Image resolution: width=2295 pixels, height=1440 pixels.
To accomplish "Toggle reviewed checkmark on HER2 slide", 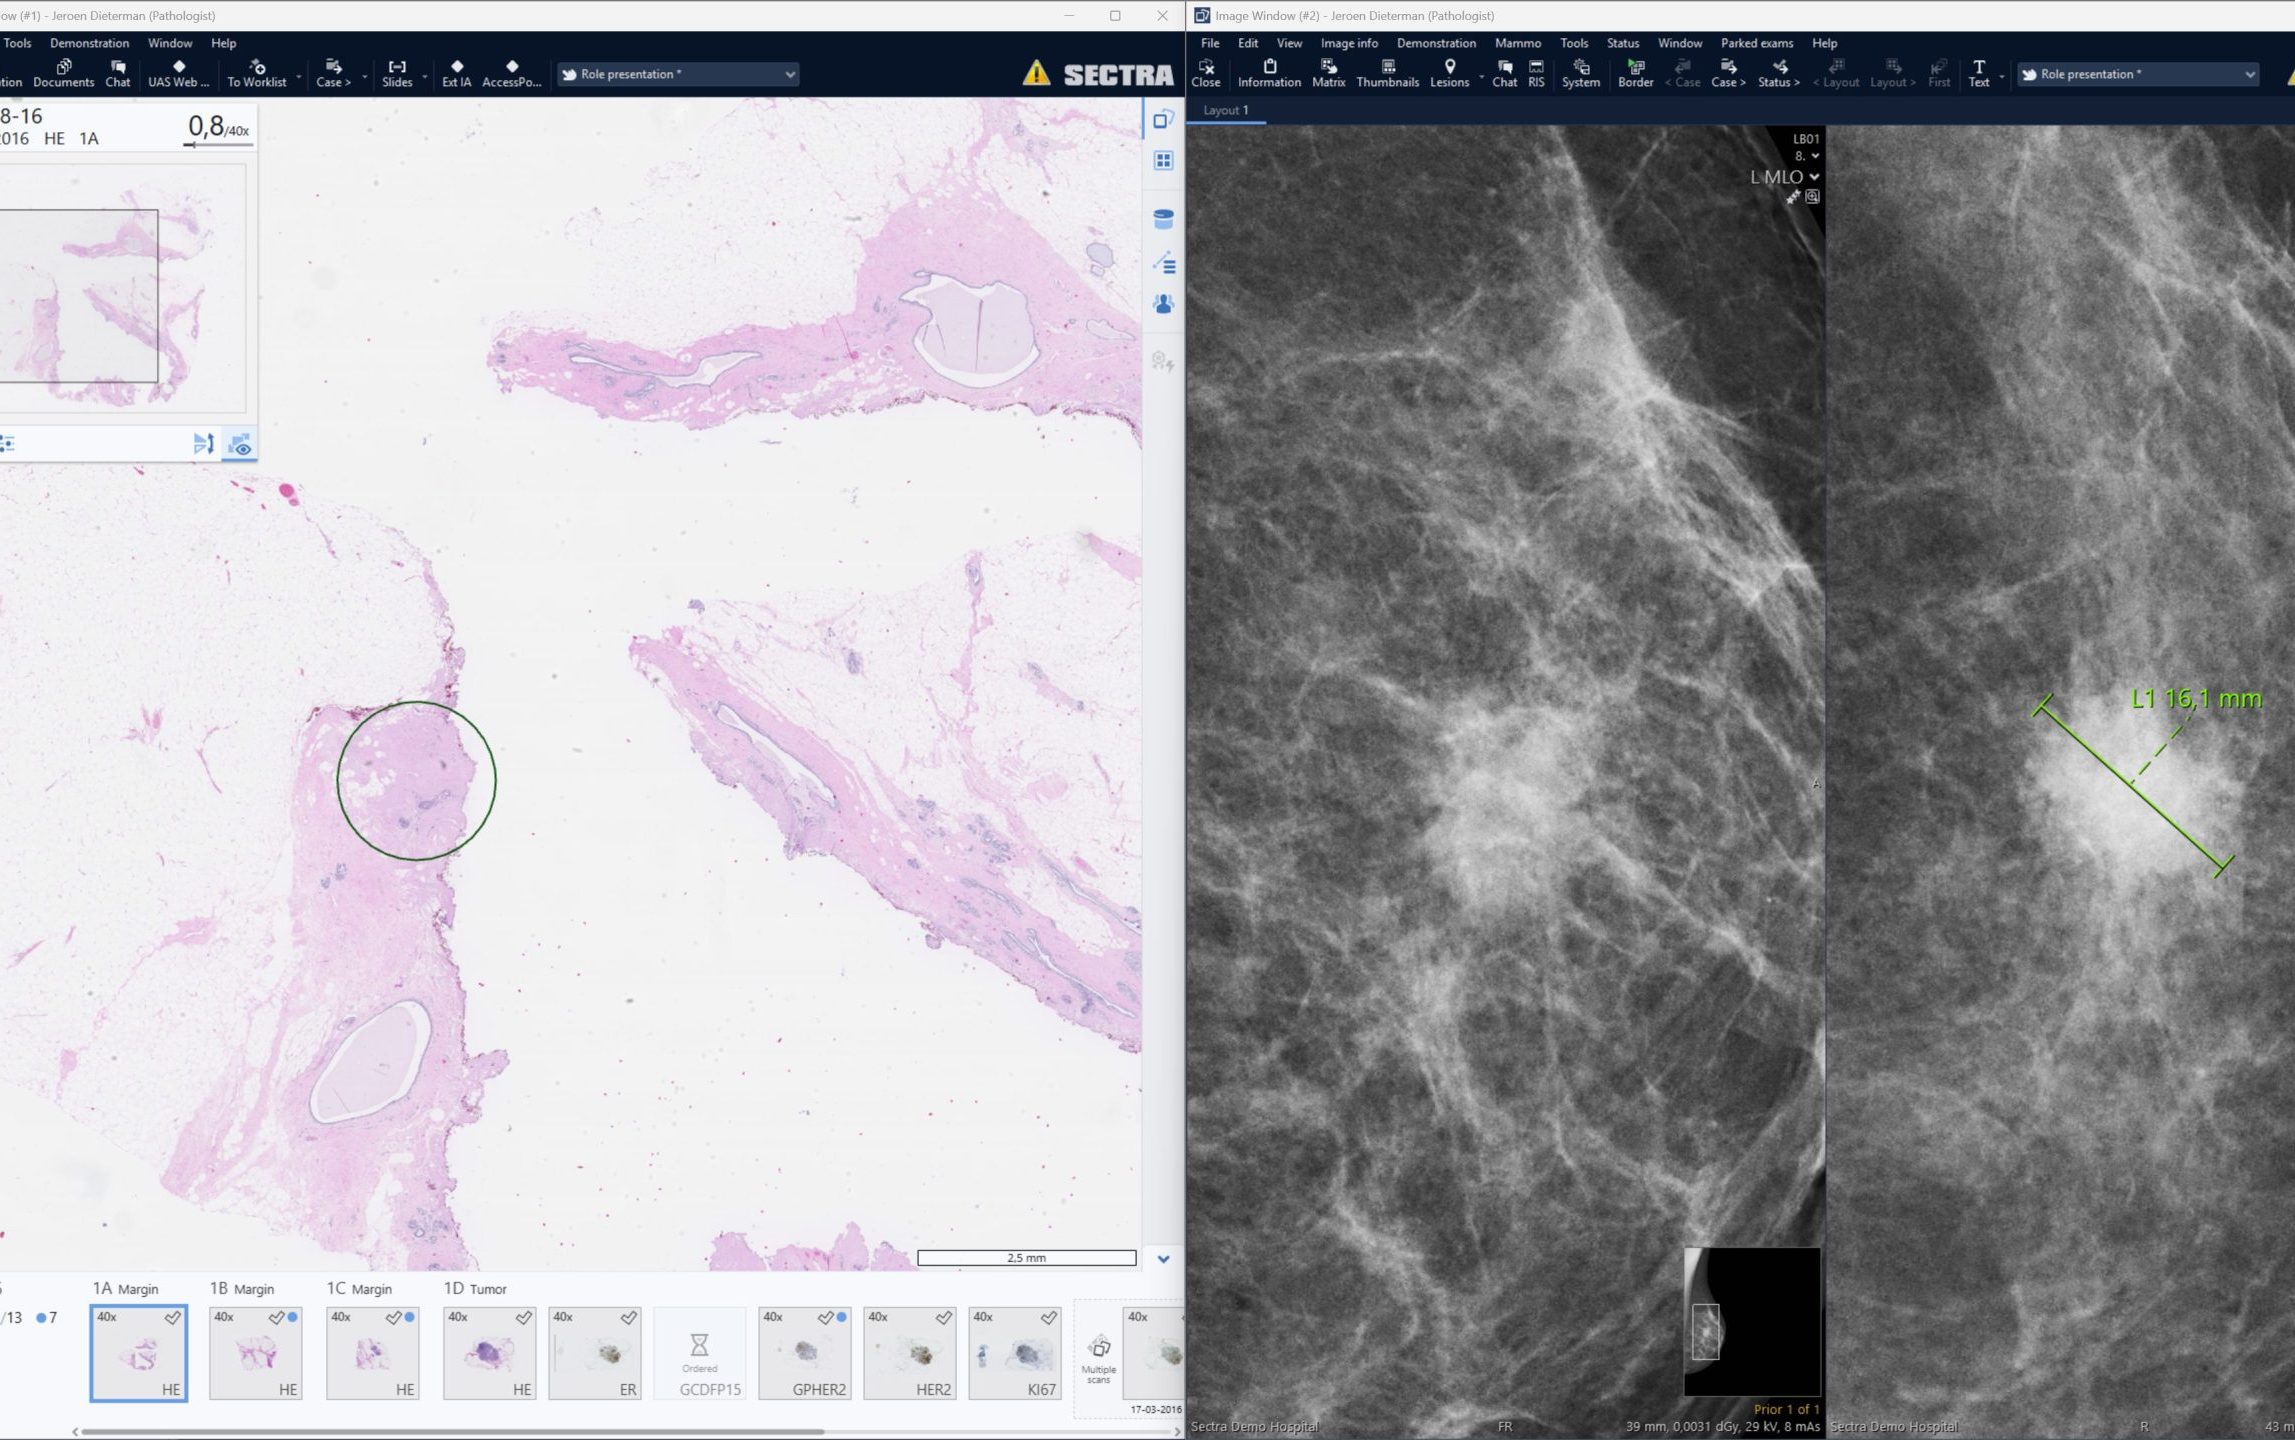I will (943, 1318).
